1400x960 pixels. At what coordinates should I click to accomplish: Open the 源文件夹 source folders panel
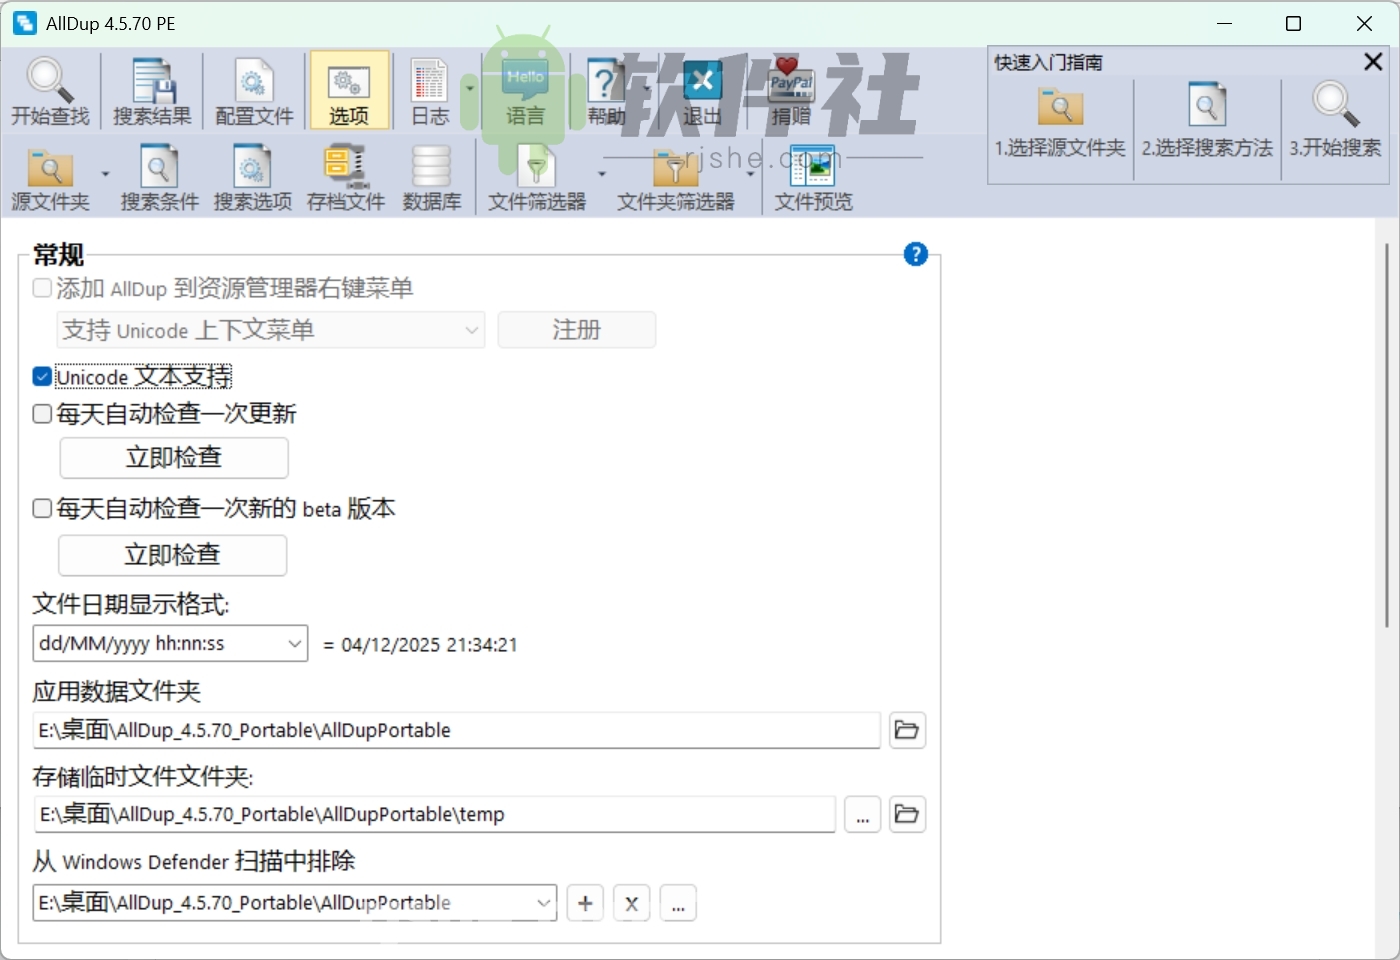(x=51, y=176)
